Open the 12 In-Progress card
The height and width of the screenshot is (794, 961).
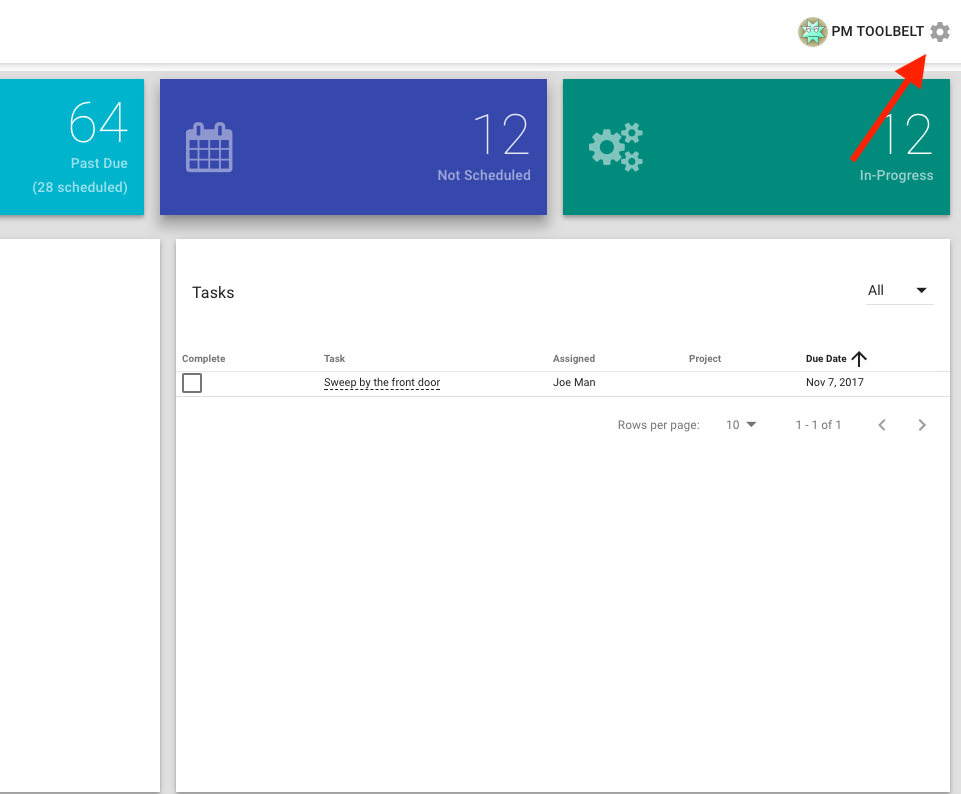point(756,147)
